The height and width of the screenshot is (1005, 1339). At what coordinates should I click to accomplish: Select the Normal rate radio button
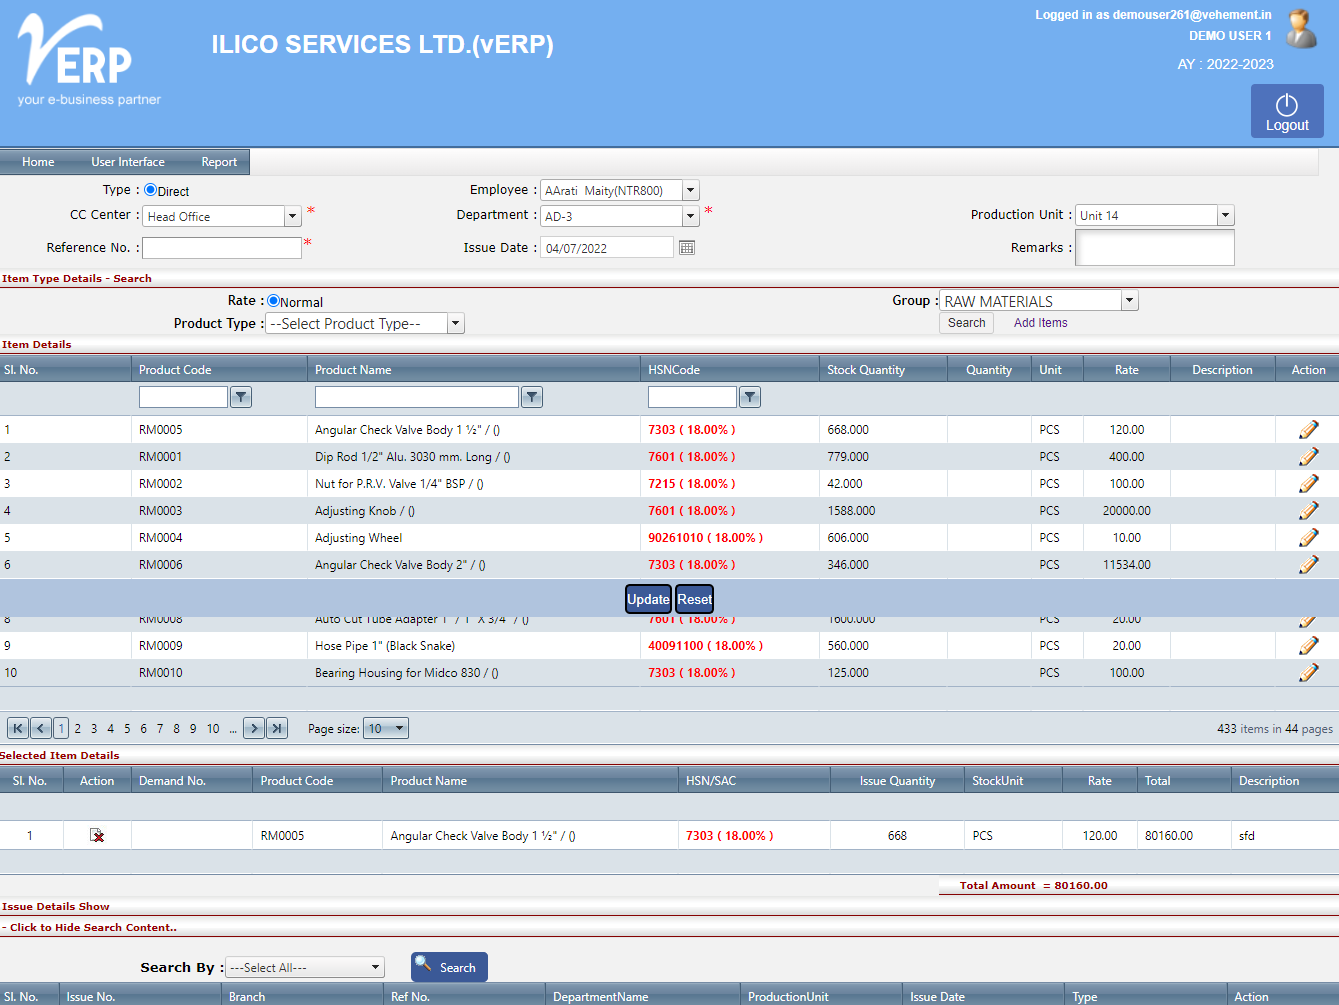coord(273,301)
